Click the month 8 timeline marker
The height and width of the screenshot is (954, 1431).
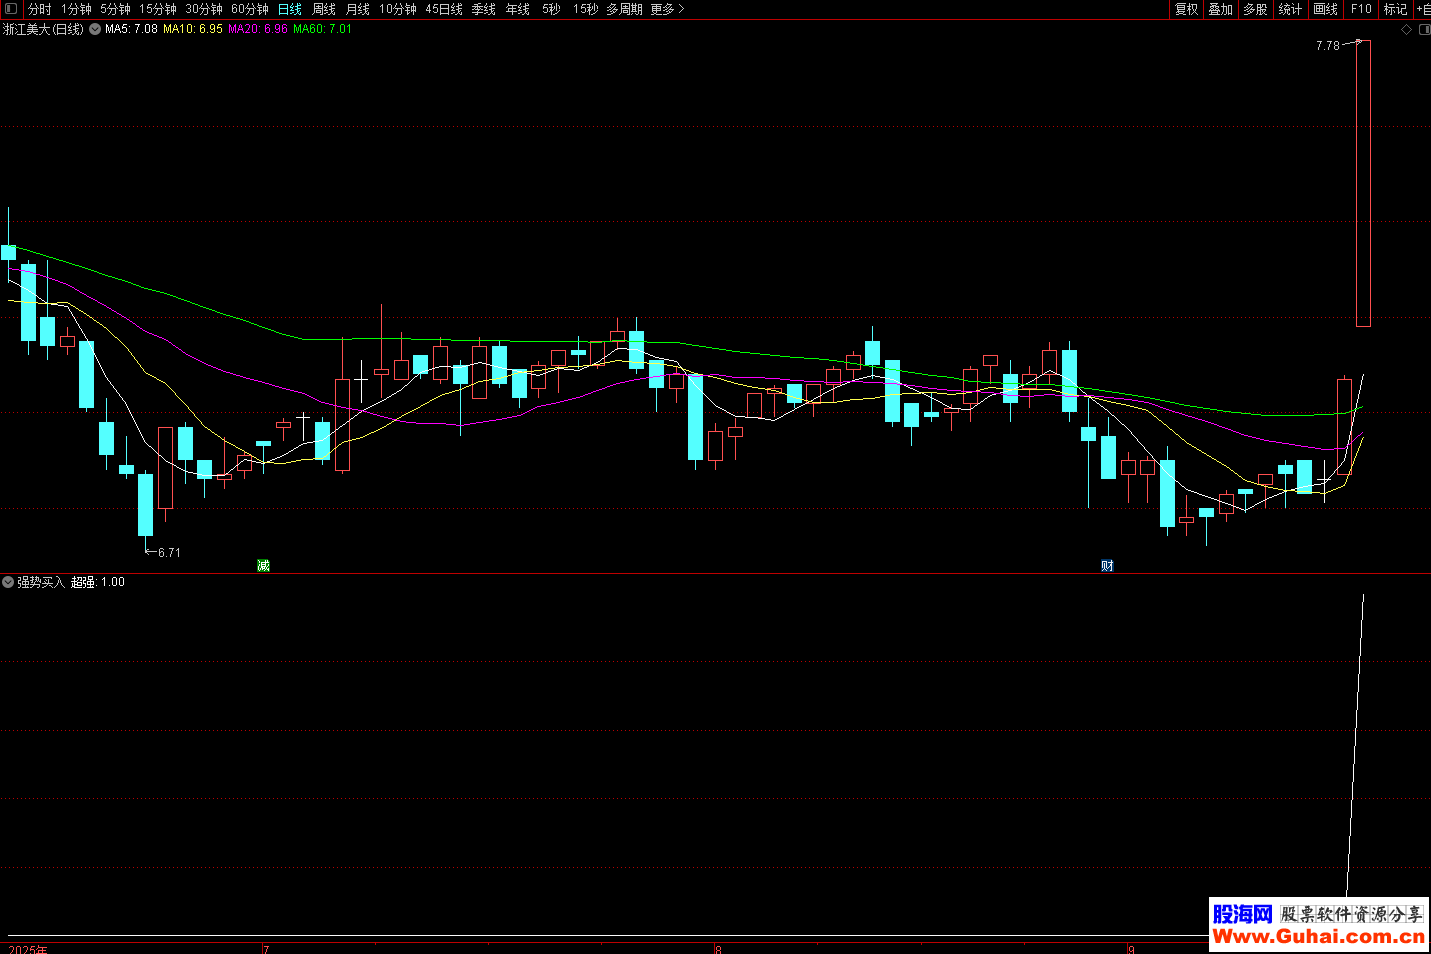click(718, 949)
